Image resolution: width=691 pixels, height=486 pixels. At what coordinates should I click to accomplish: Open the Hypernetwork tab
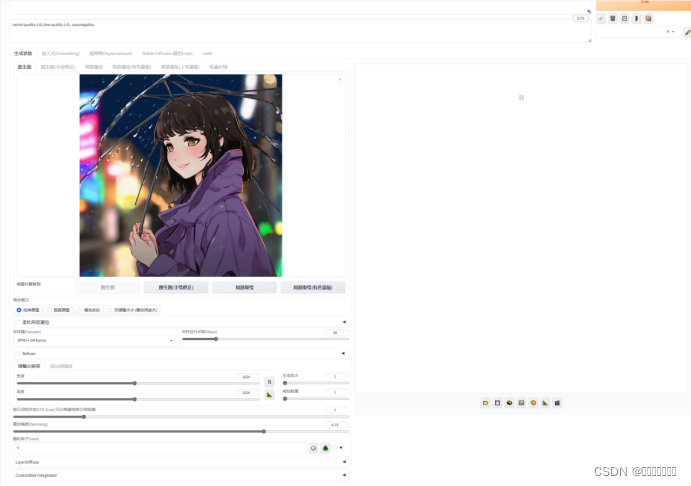pyautogui.click(x=111, y=54)
